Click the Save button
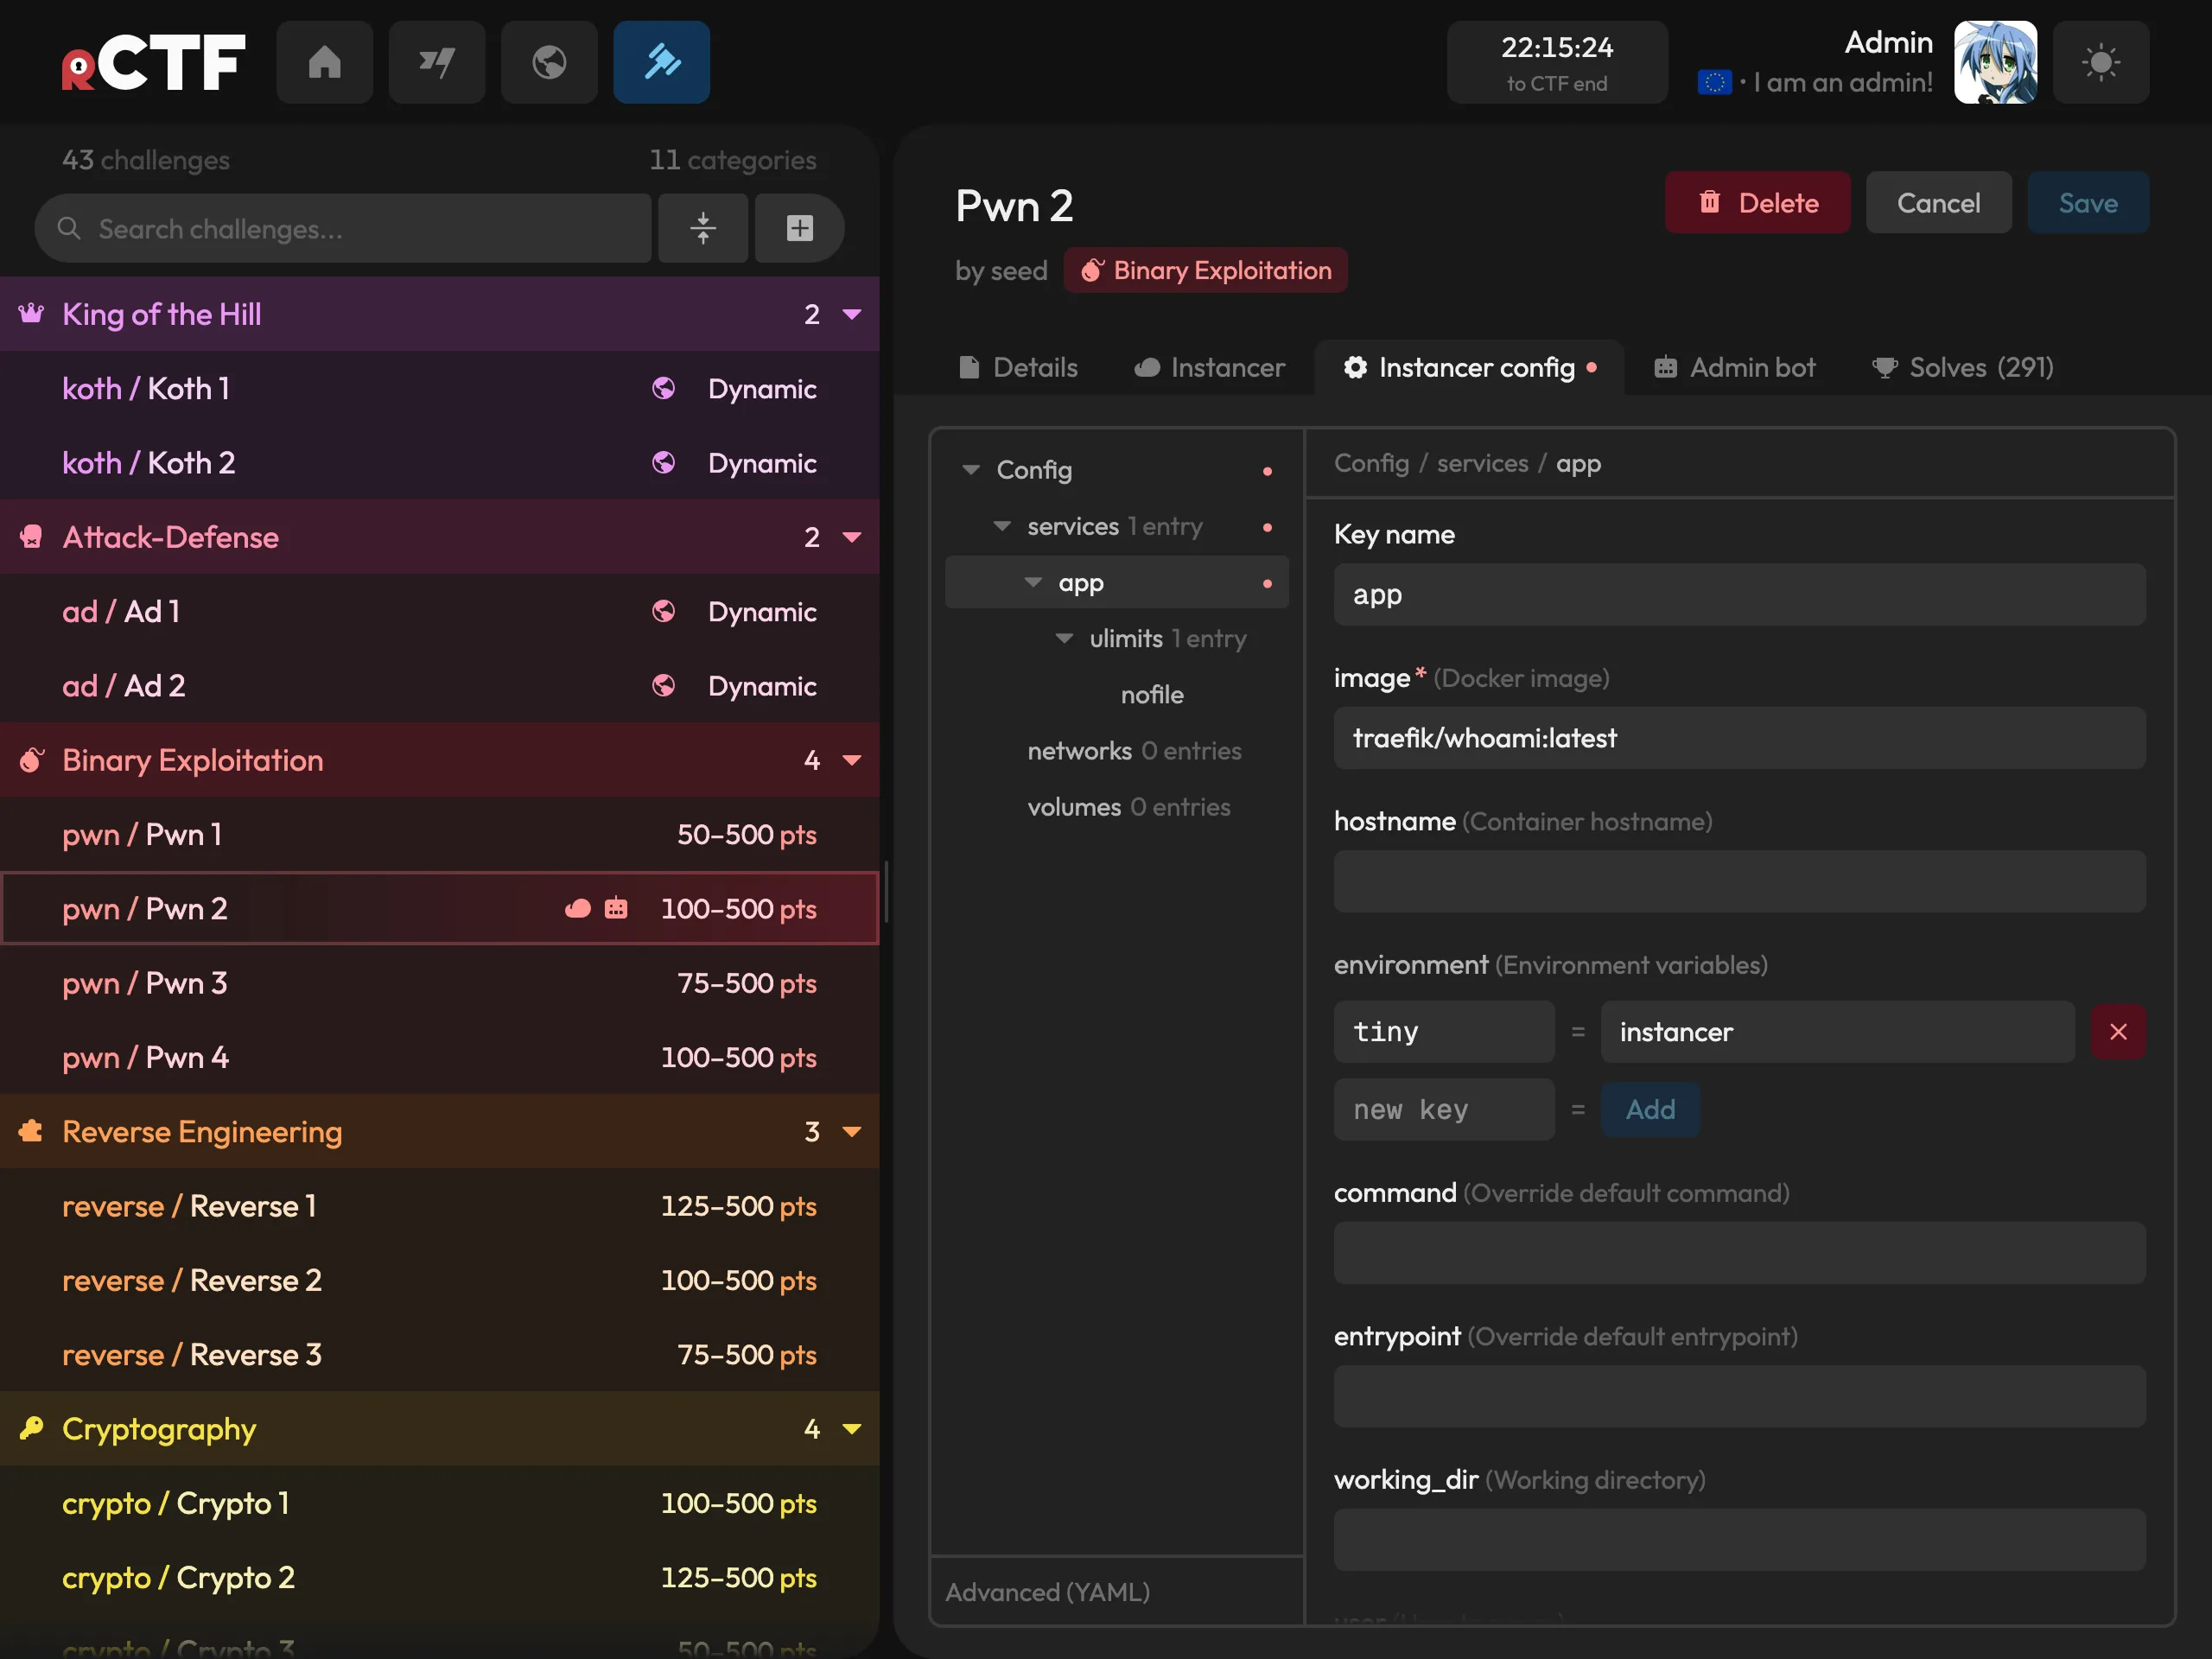Viewport: 2212px width, 1659px height. [2088, 202]
